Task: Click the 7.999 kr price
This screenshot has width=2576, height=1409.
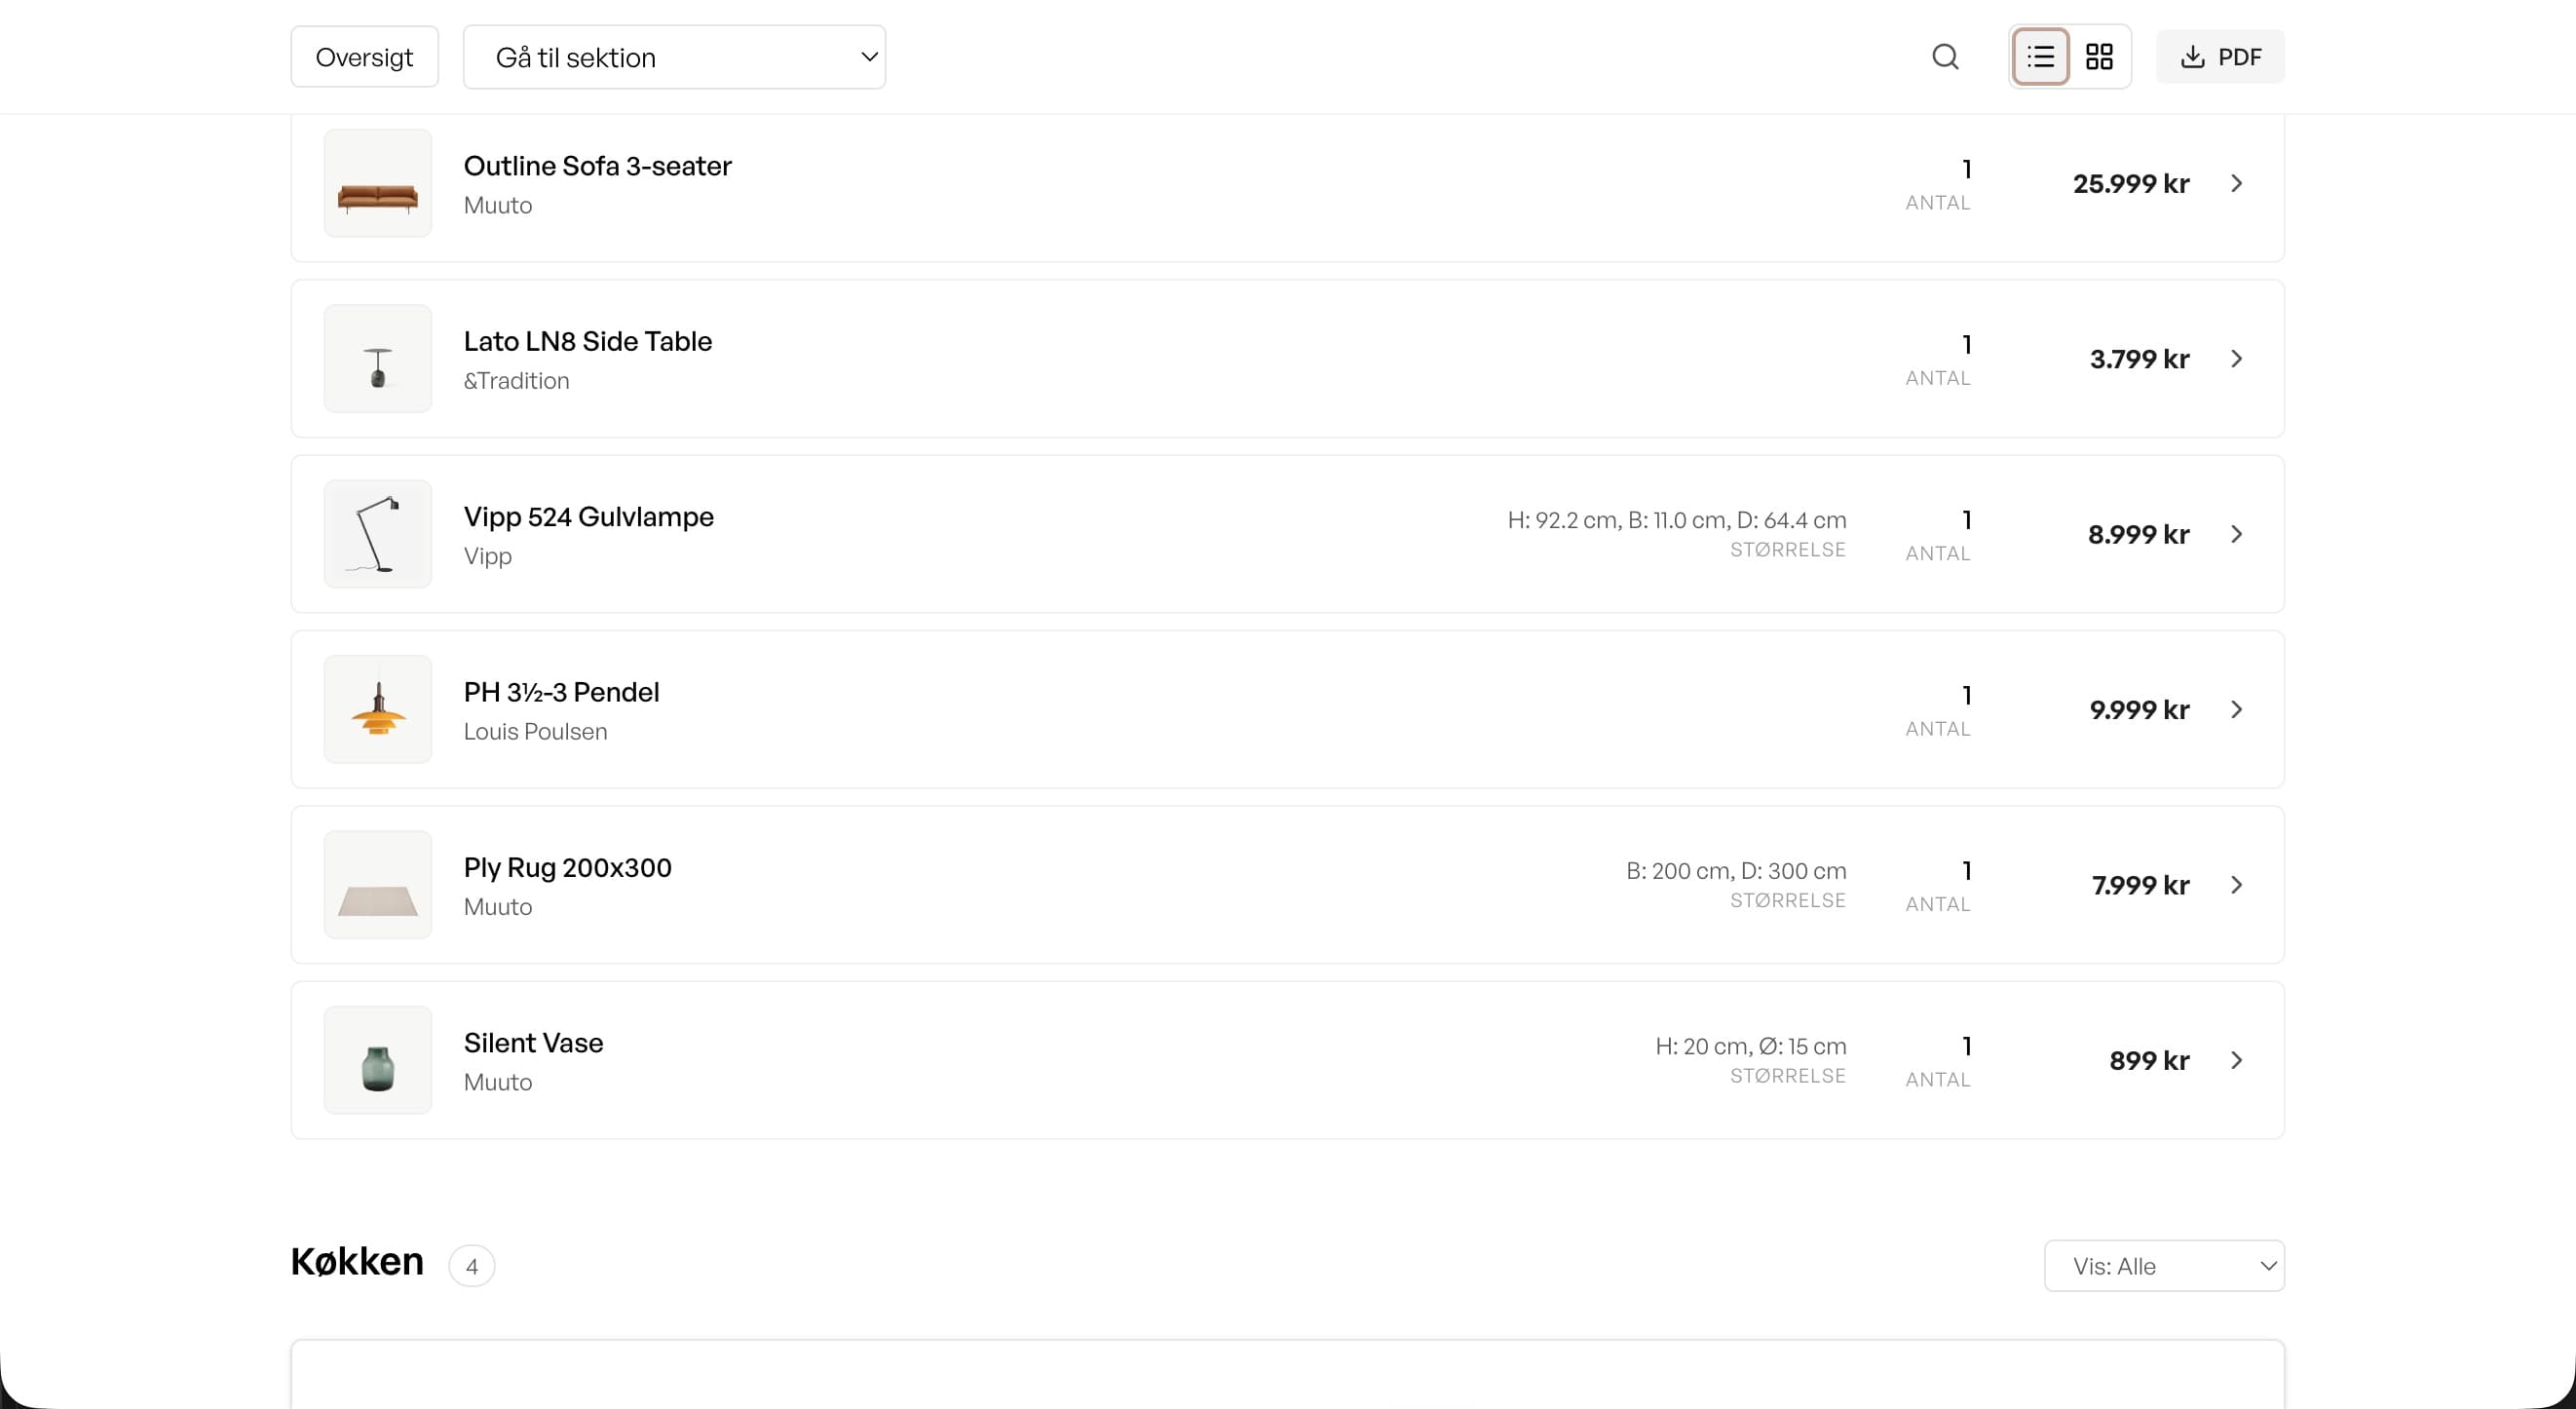Action: [x=2141, y=886]
